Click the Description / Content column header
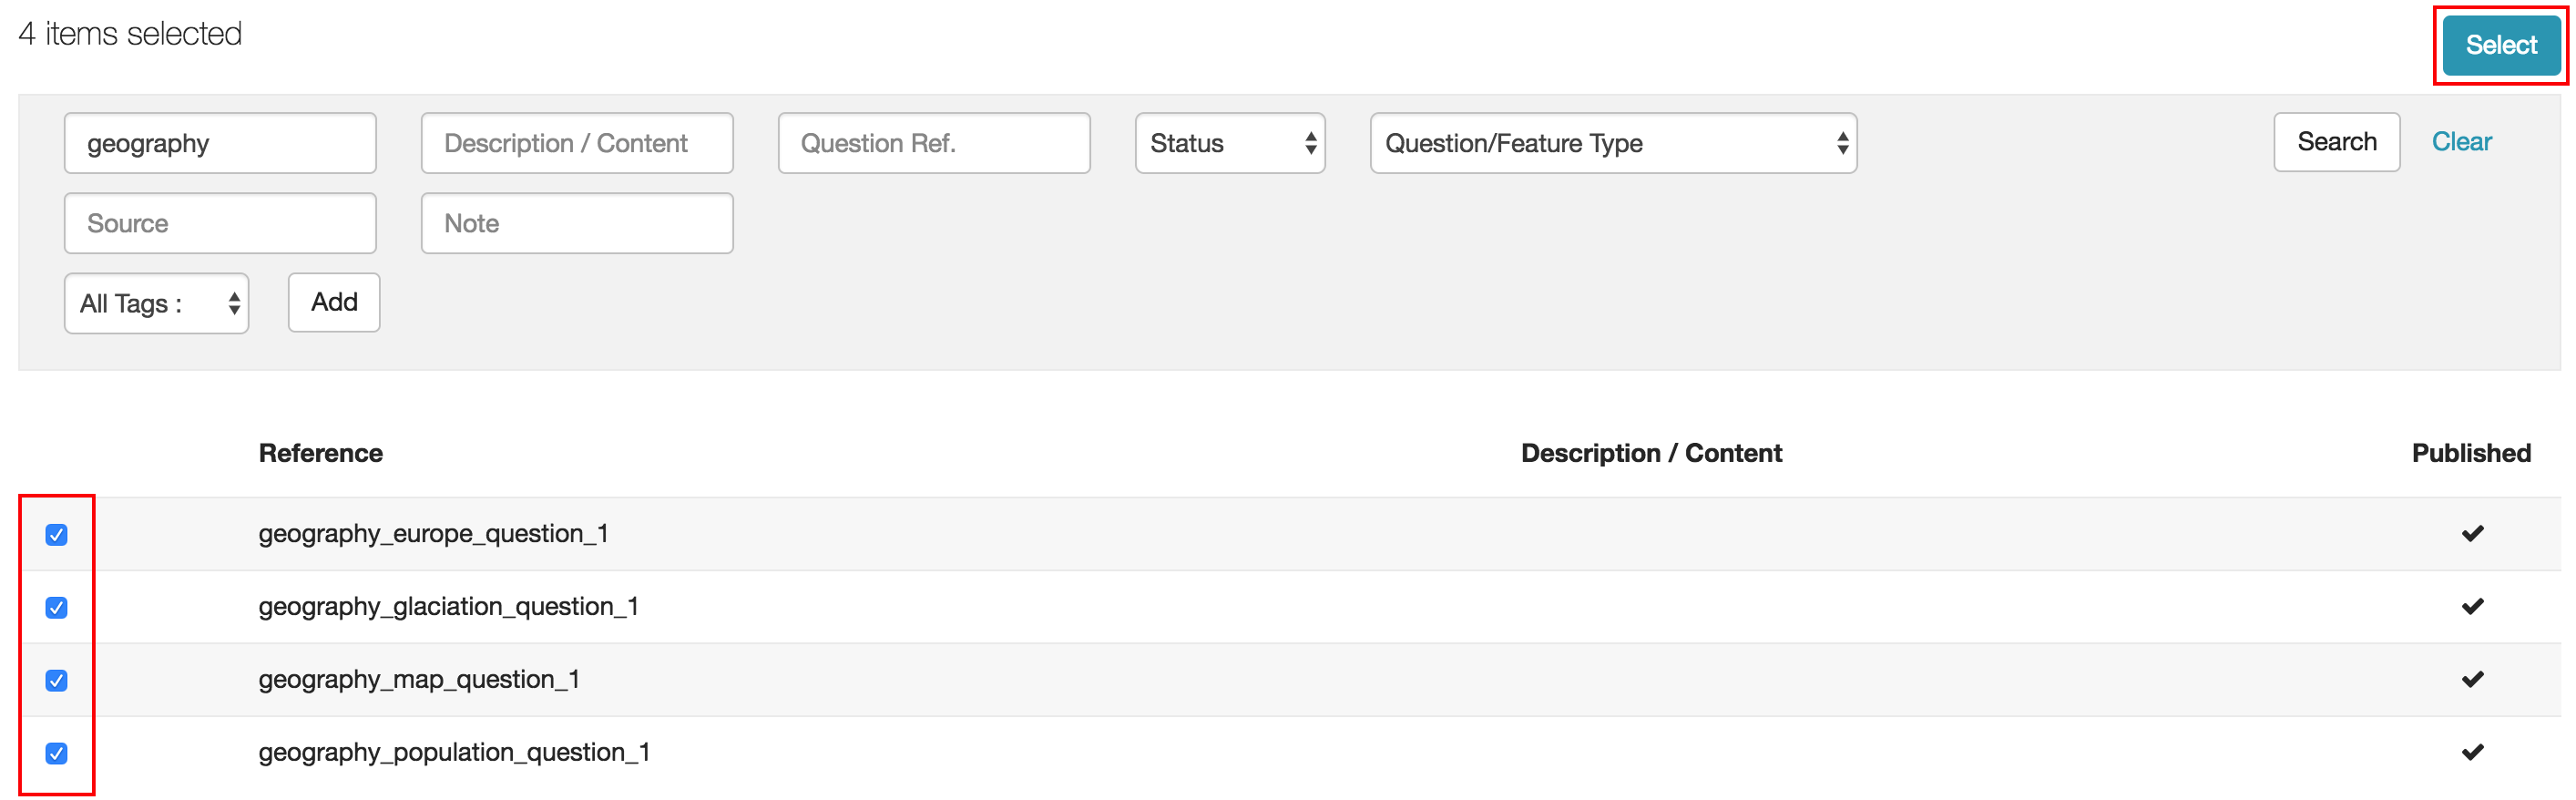Screen dimensions: 2576x800 pyautogui.click(x=1651, y=453)
